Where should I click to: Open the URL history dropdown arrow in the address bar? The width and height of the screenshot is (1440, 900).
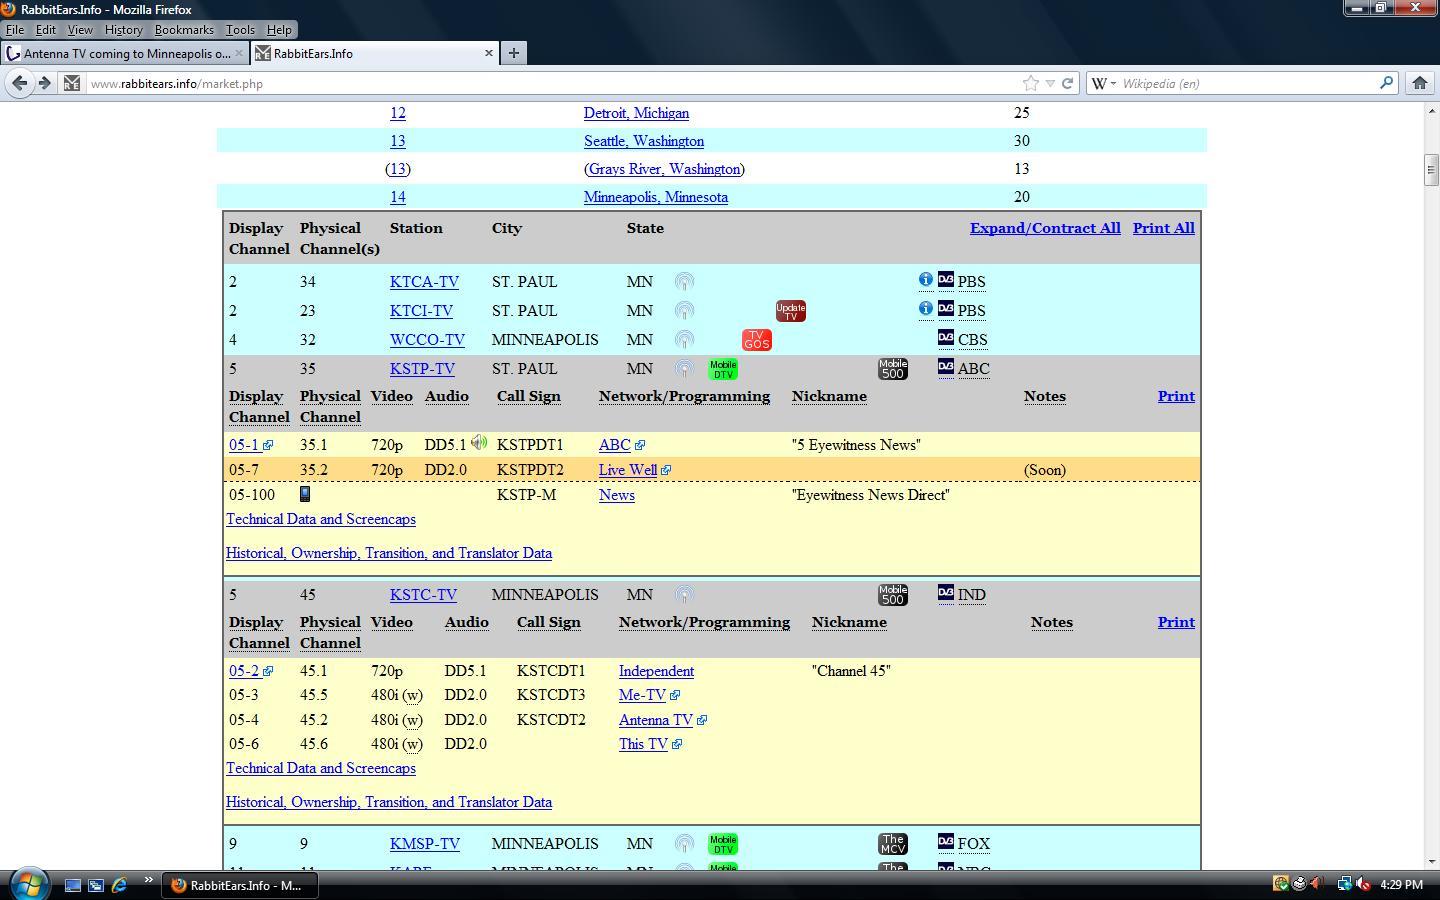1050,83
